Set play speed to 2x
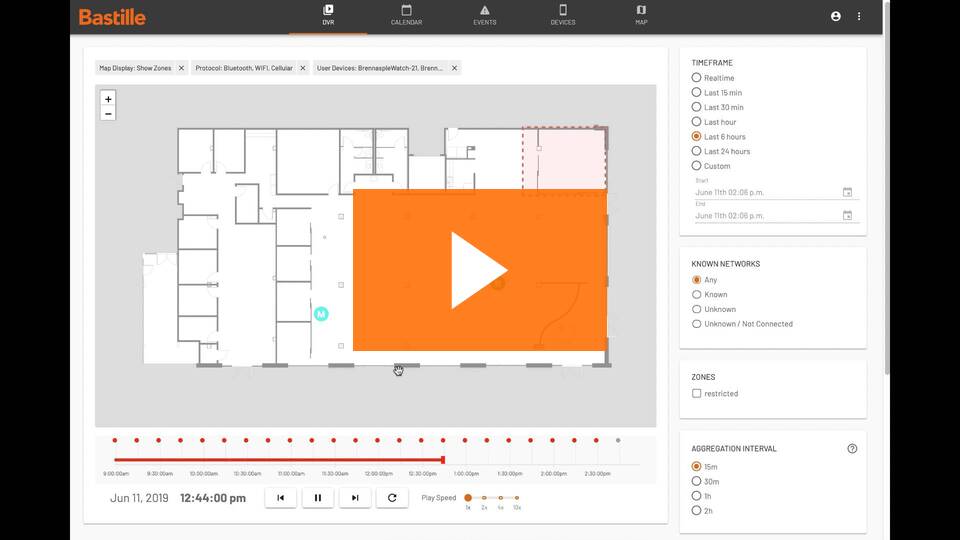This screenshot has width=960, height=540. pyautogui.click(x=484, y=498)
